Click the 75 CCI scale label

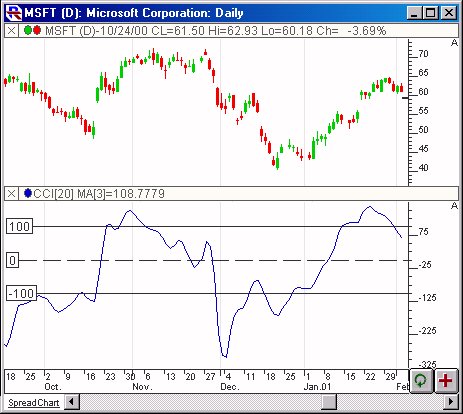point(423,232)
